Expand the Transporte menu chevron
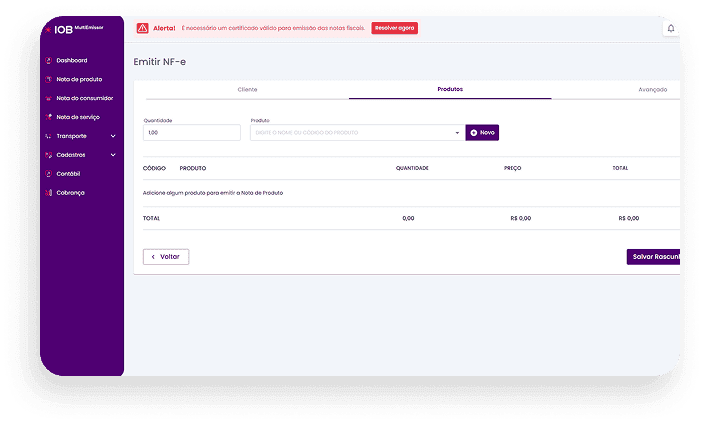 click(x=113, y=136)
